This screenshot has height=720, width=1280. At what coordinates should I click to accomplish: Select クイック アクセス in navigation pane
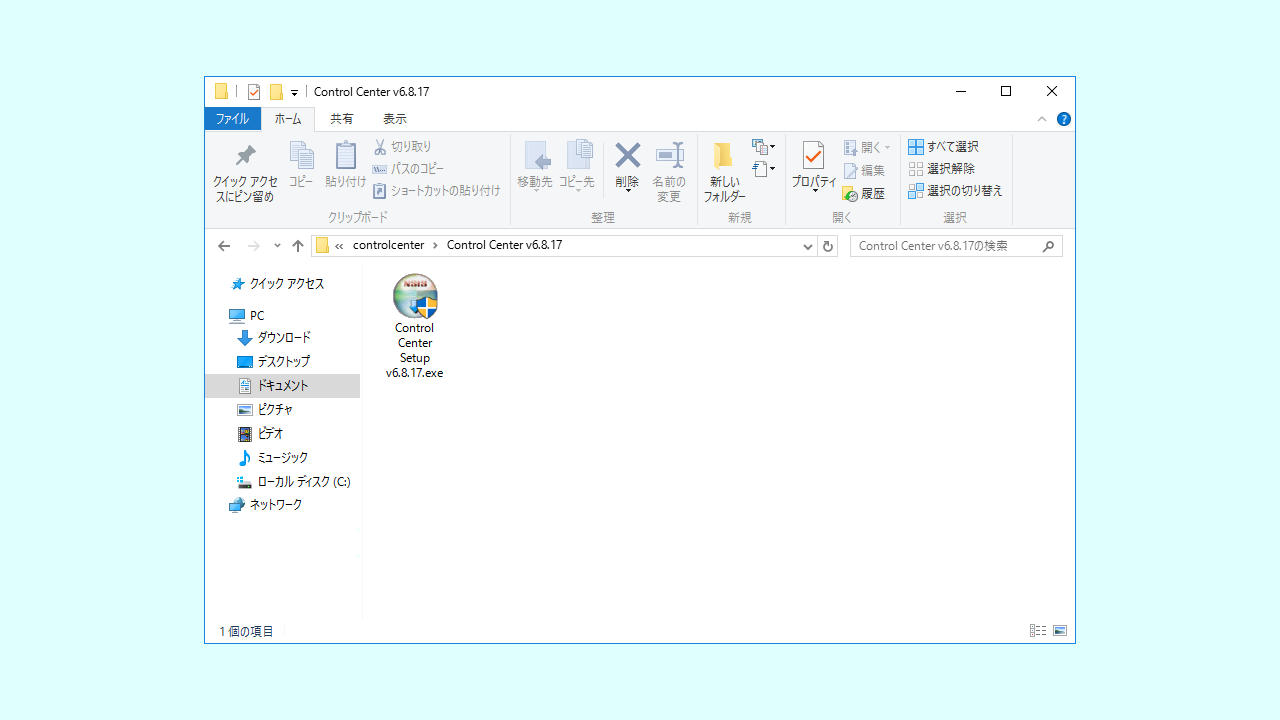[x=278, y=284]
